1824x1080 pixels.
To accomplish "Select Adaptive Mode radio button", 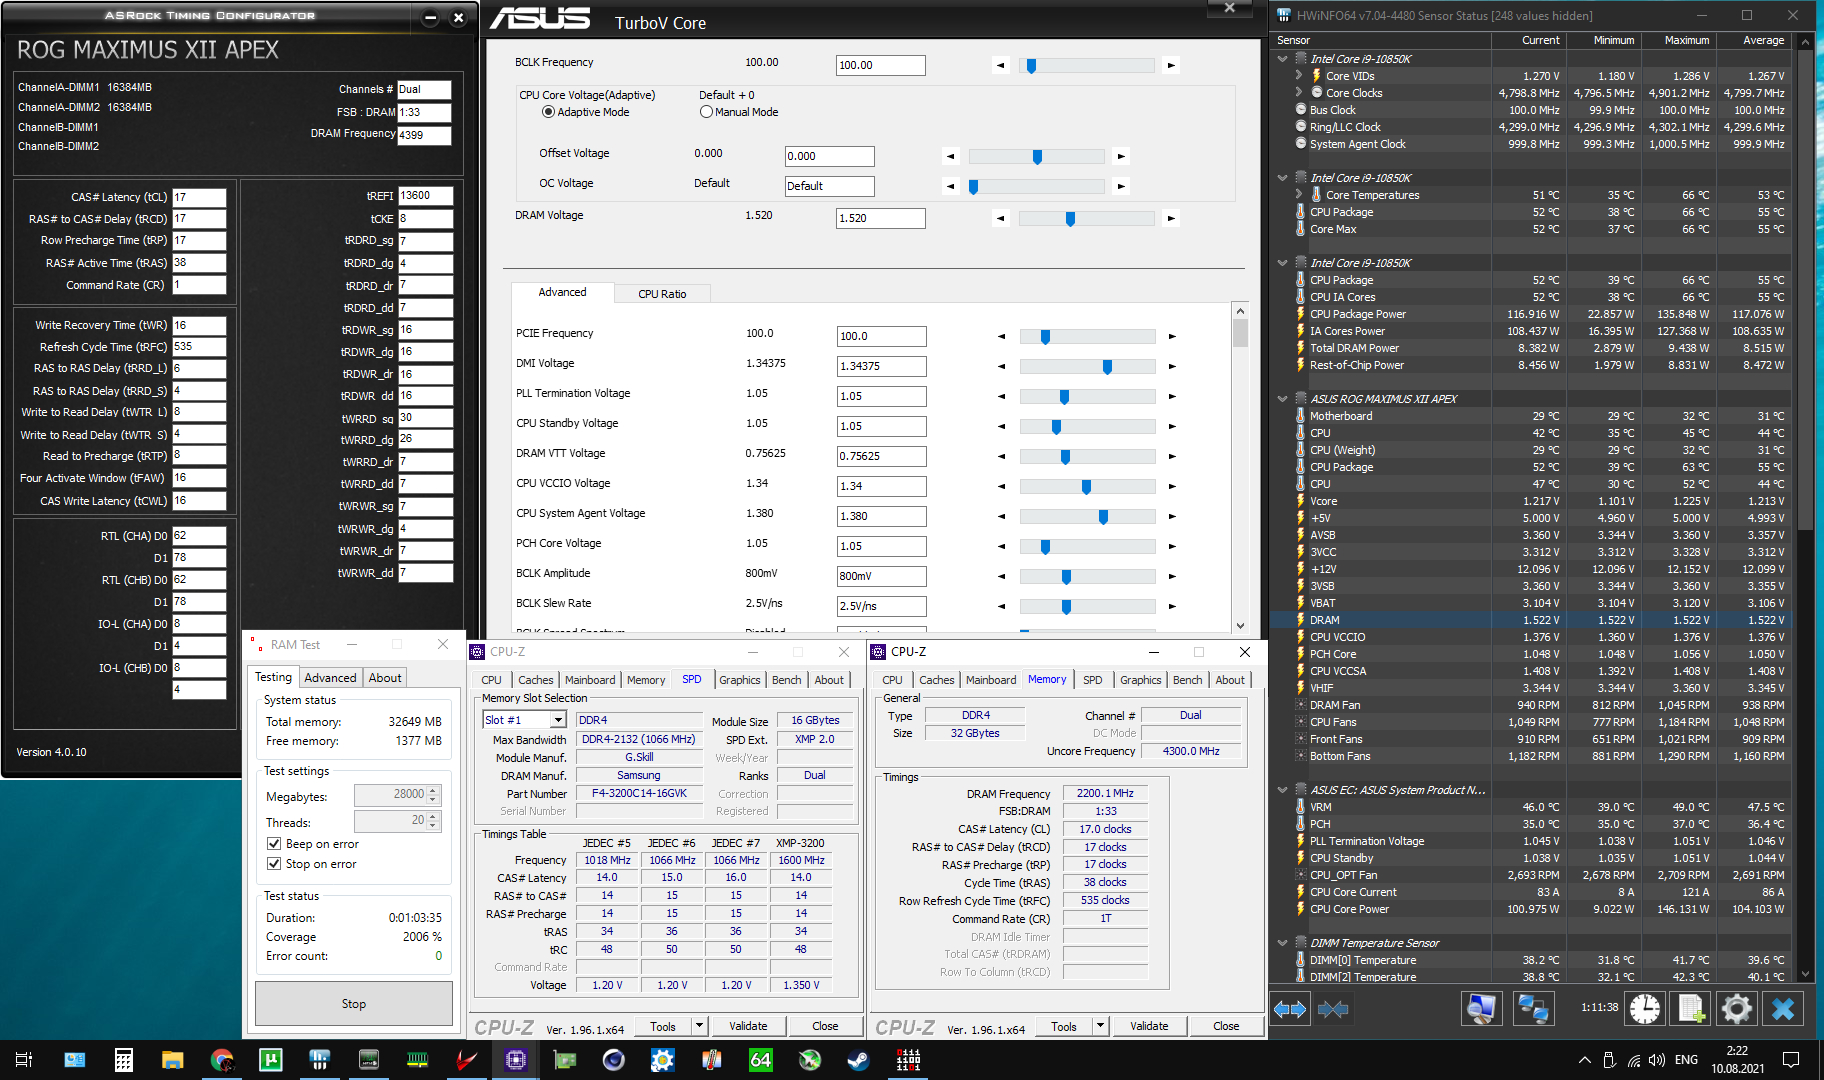I will pos(548,112).
